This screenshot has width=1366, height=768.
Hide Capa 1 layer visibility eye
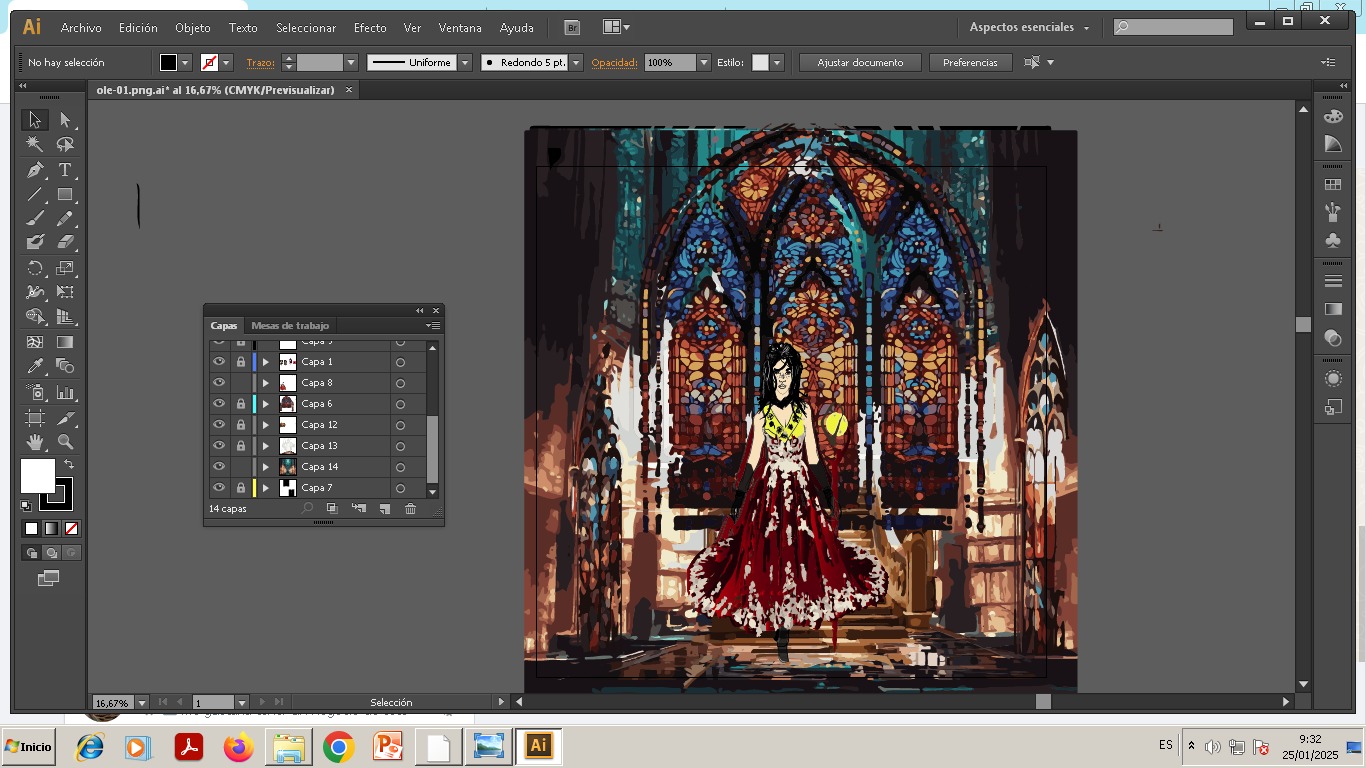pyautogui.click(x=219, y=362)
